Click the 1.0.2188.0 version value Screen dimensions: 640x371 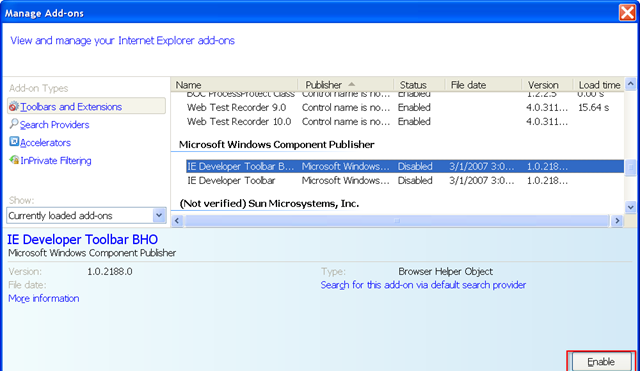110,271
